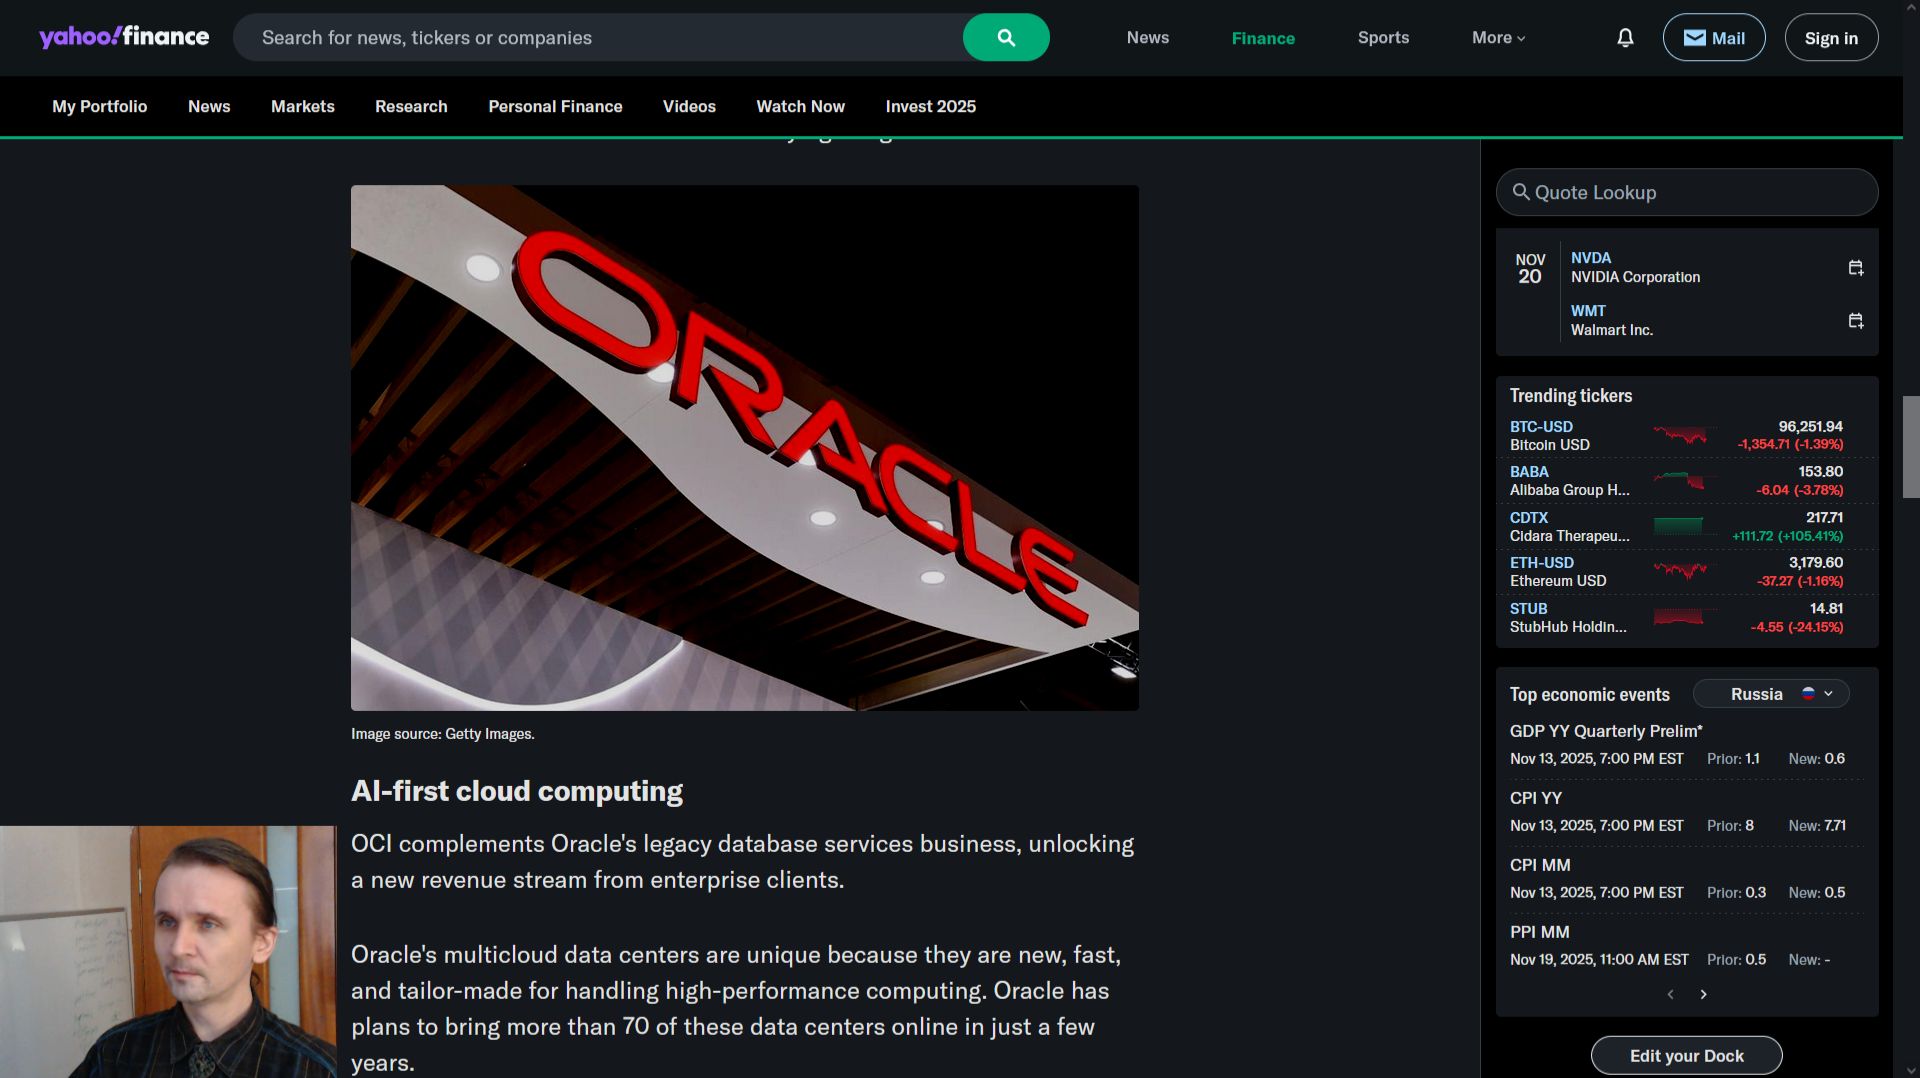Add WMT earnings to calendar

(x=1856, y=321)
